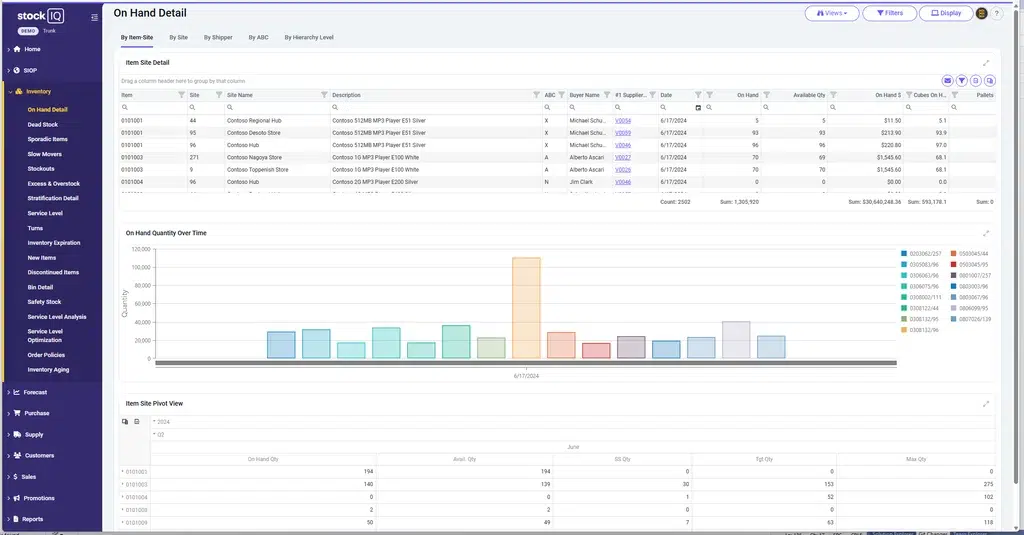The width and height of the screenshot is (1024, 535).
Task: Click the Inventory Aging sidebar item
Action: pyautogui.click(x=48, y=370)
